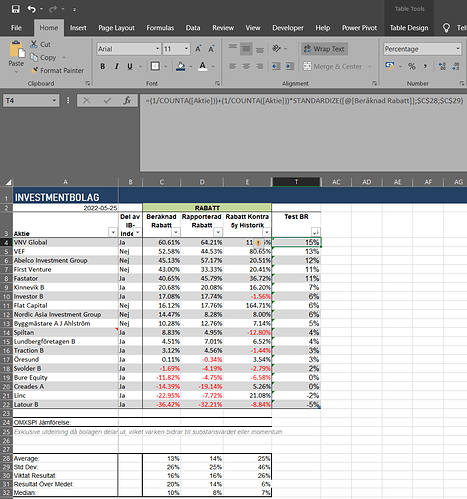Open the Aktie column filter dropdown

113,232
